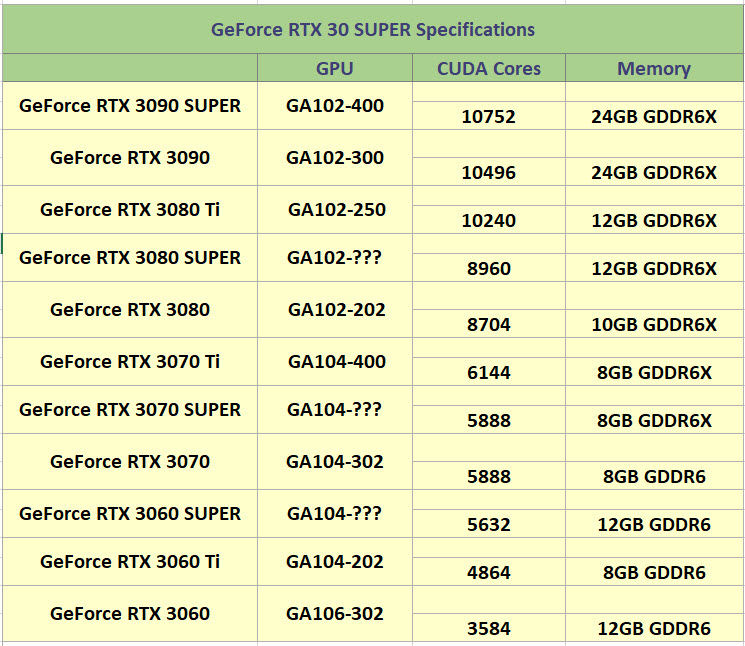Select the 12GB GDDR6X cell in RTX 3080 Ti row
This screenshot has height=646, width=745.
pyautogui.click(x=654, y=220)
